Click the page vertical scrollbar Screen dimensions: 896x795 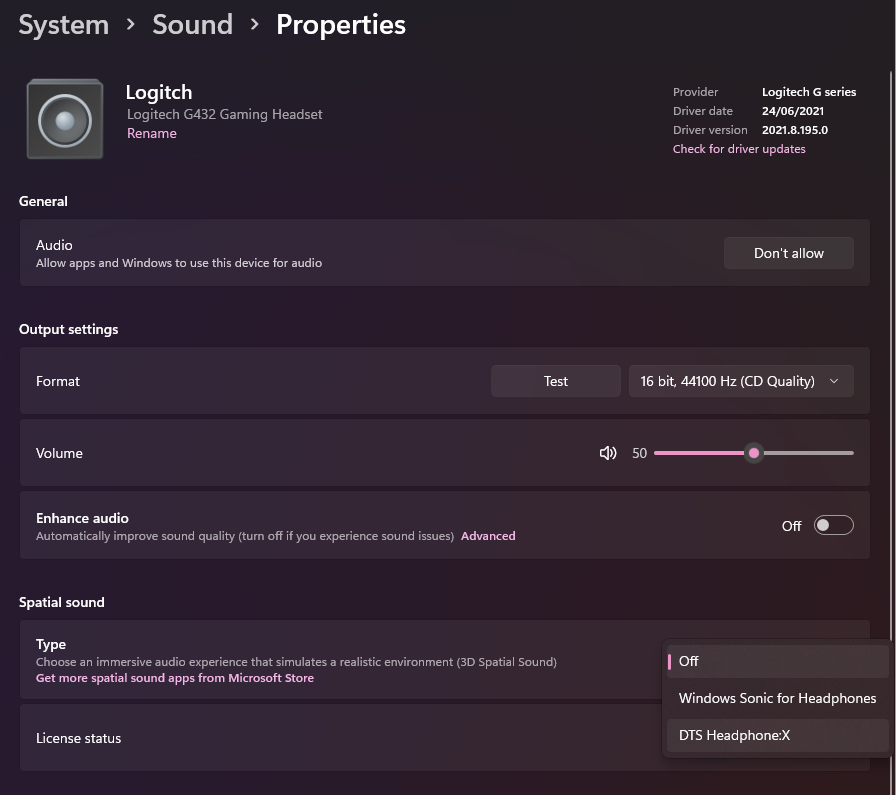pos(891,354)
